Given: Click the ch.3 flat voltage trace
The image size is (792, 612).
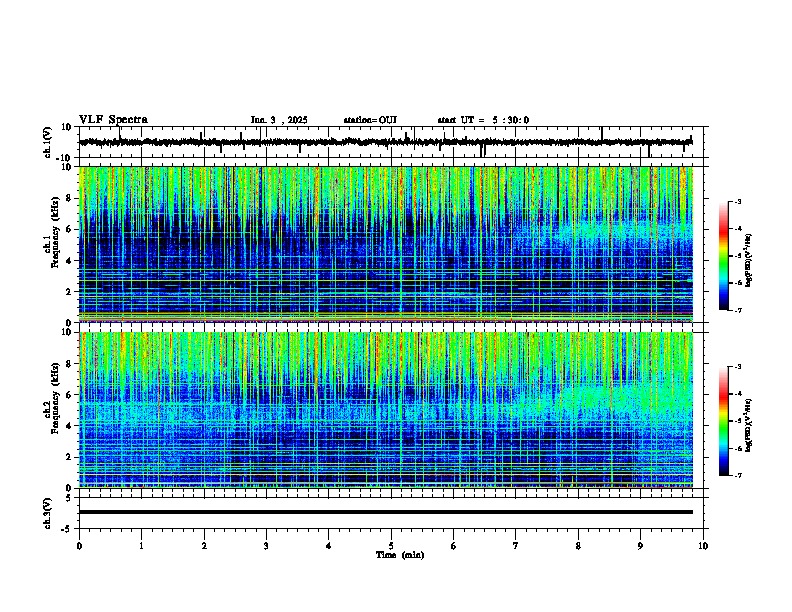Looking at the screenshot, I should pyautogui.click(x=386, y=512).
